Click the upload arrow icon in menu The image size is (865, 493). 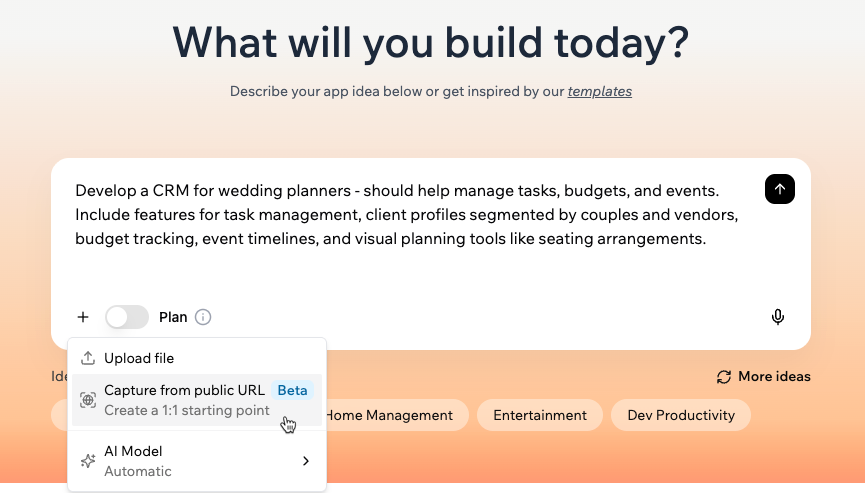[x=88, y=358]
